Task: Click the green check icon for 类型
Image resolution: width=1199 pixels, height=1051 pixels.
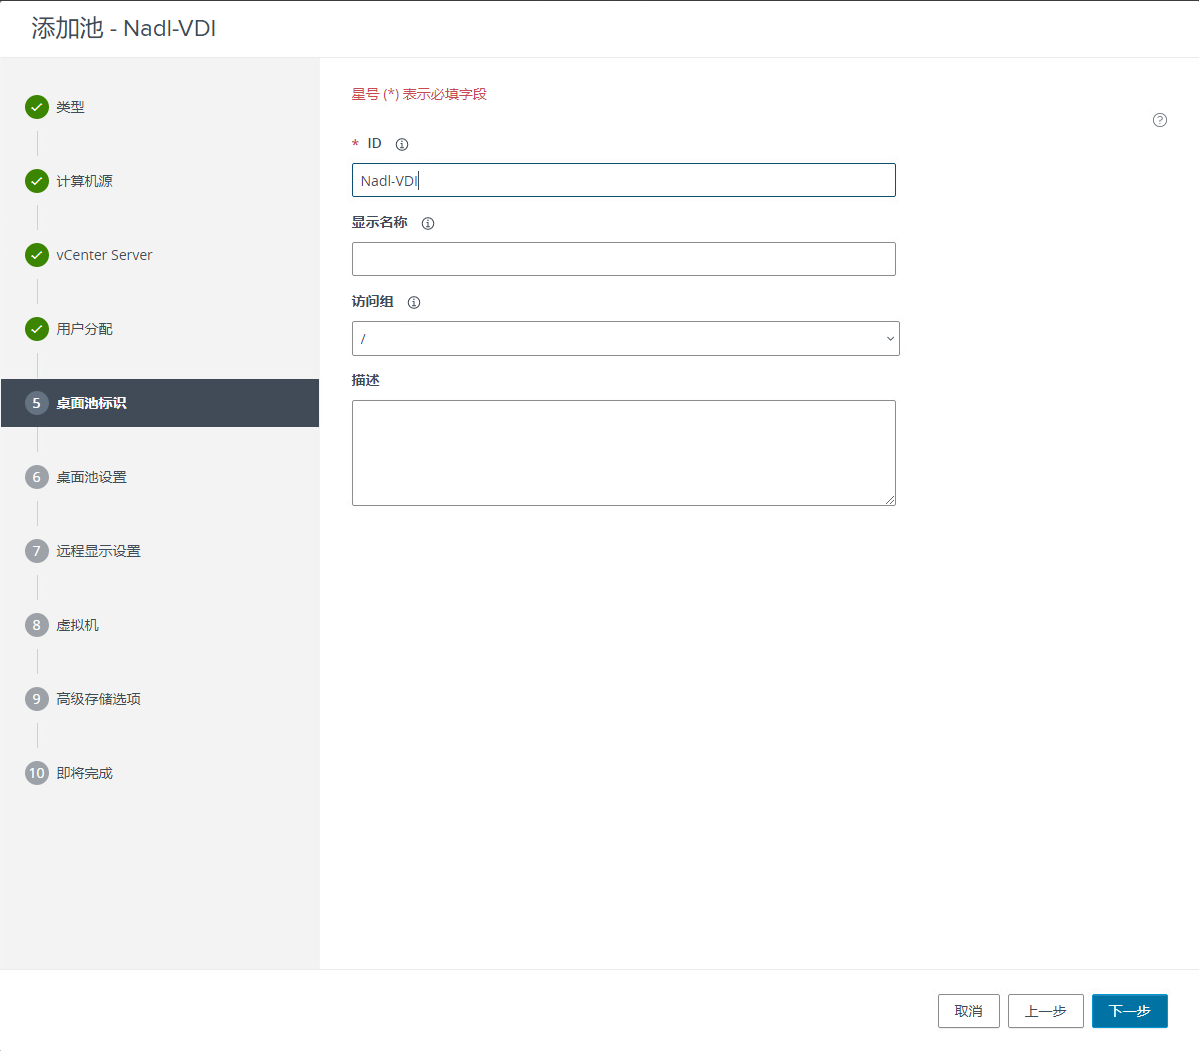Action: (37, 107)
